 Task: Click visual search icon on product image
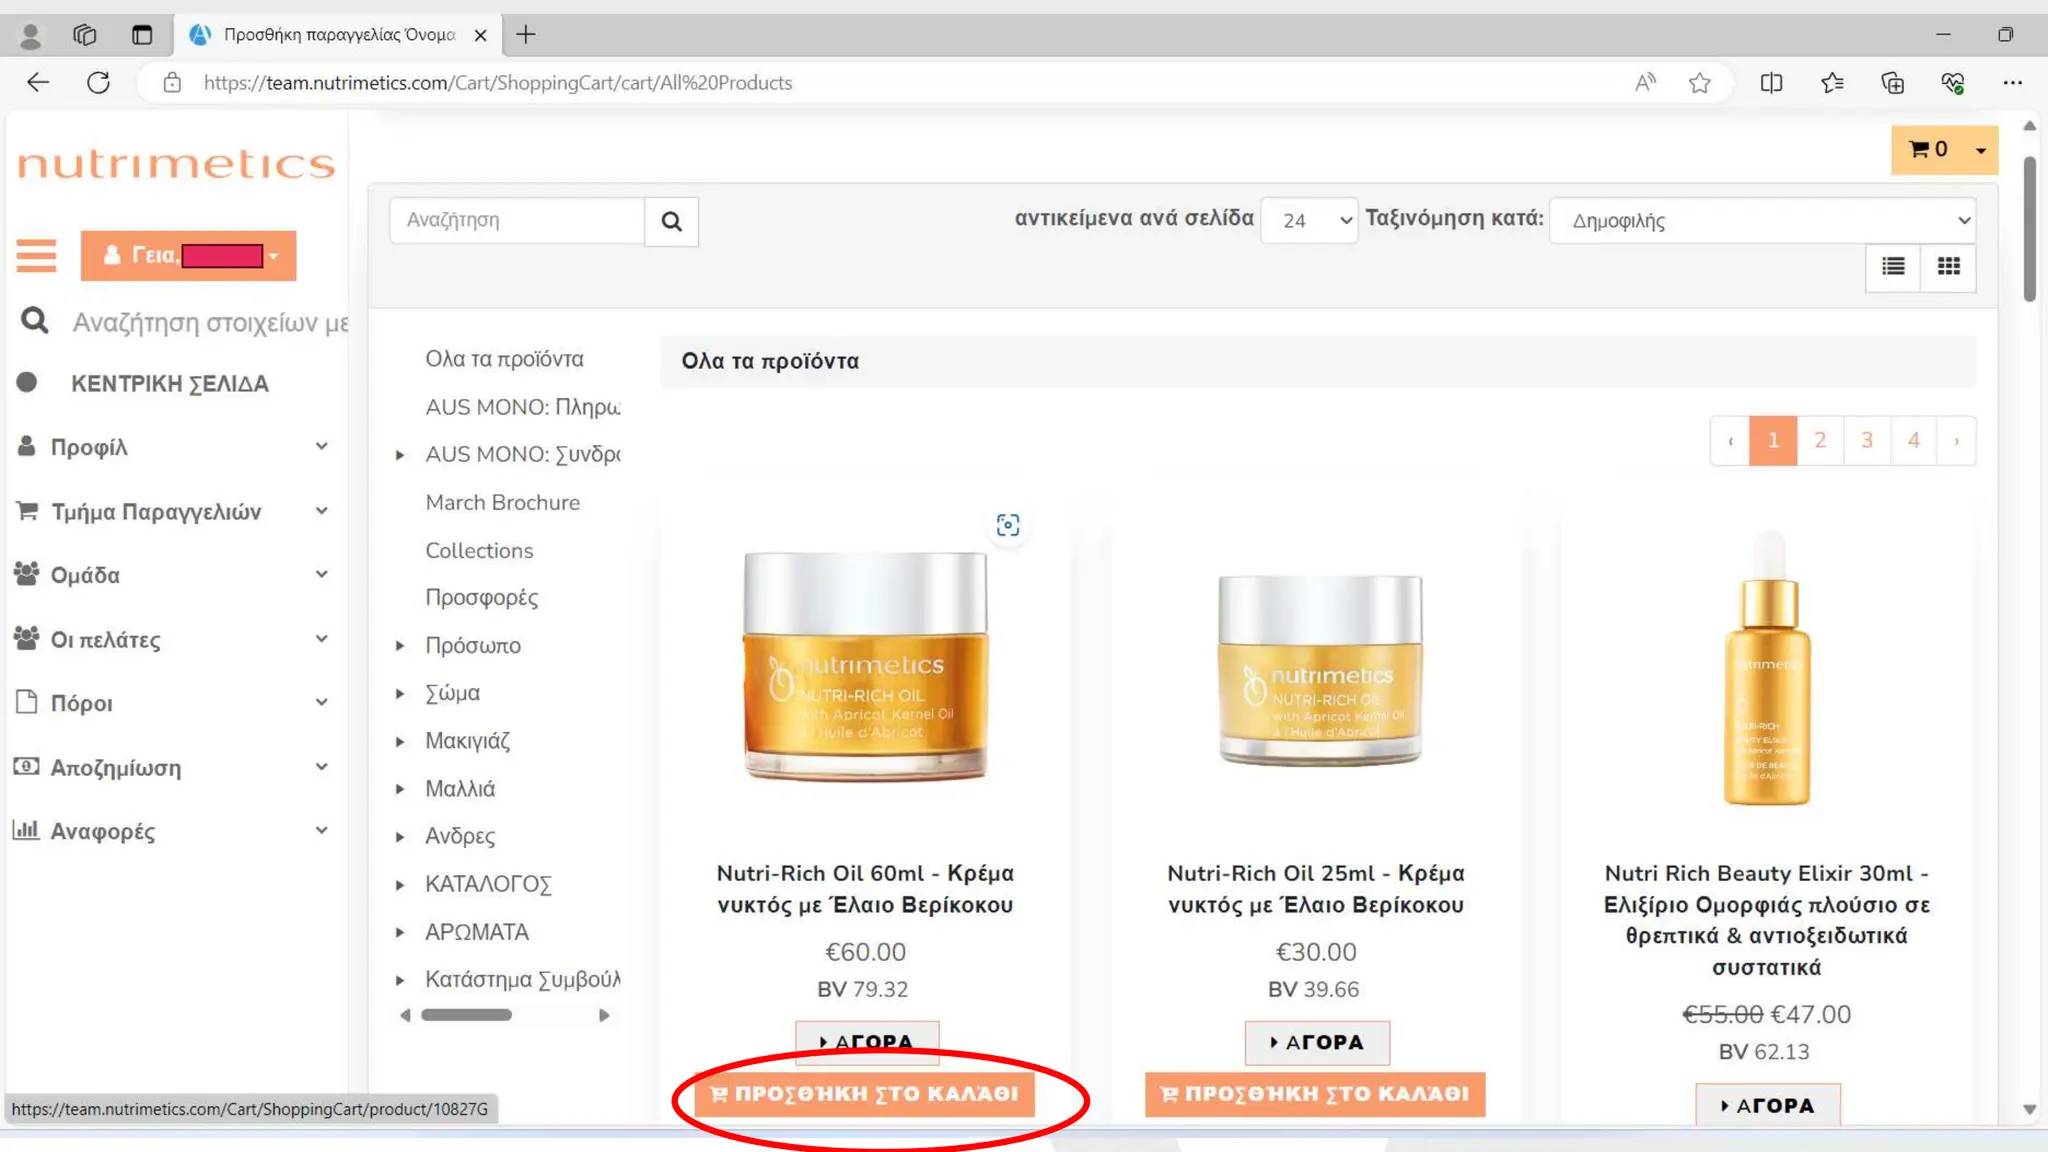[1007, 525]
